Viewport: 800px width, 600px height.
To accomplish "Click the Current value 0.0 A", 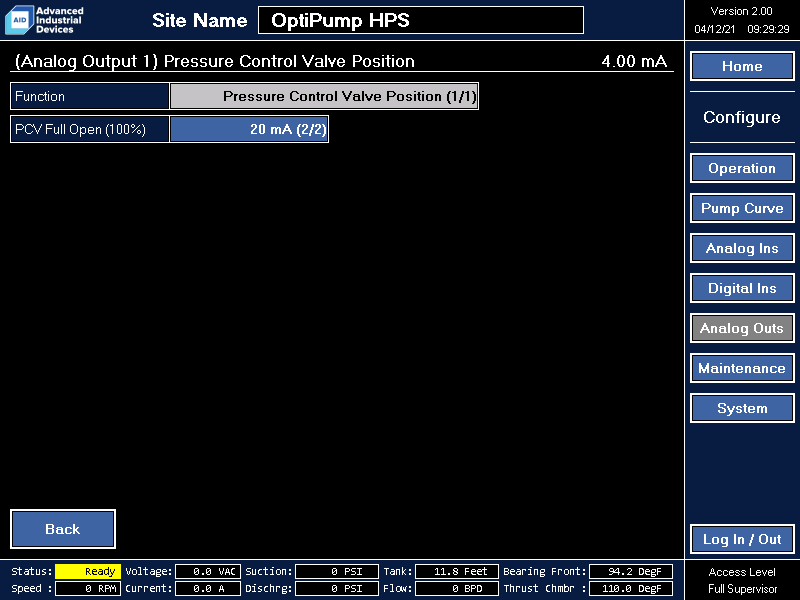I will coord(208,588).
